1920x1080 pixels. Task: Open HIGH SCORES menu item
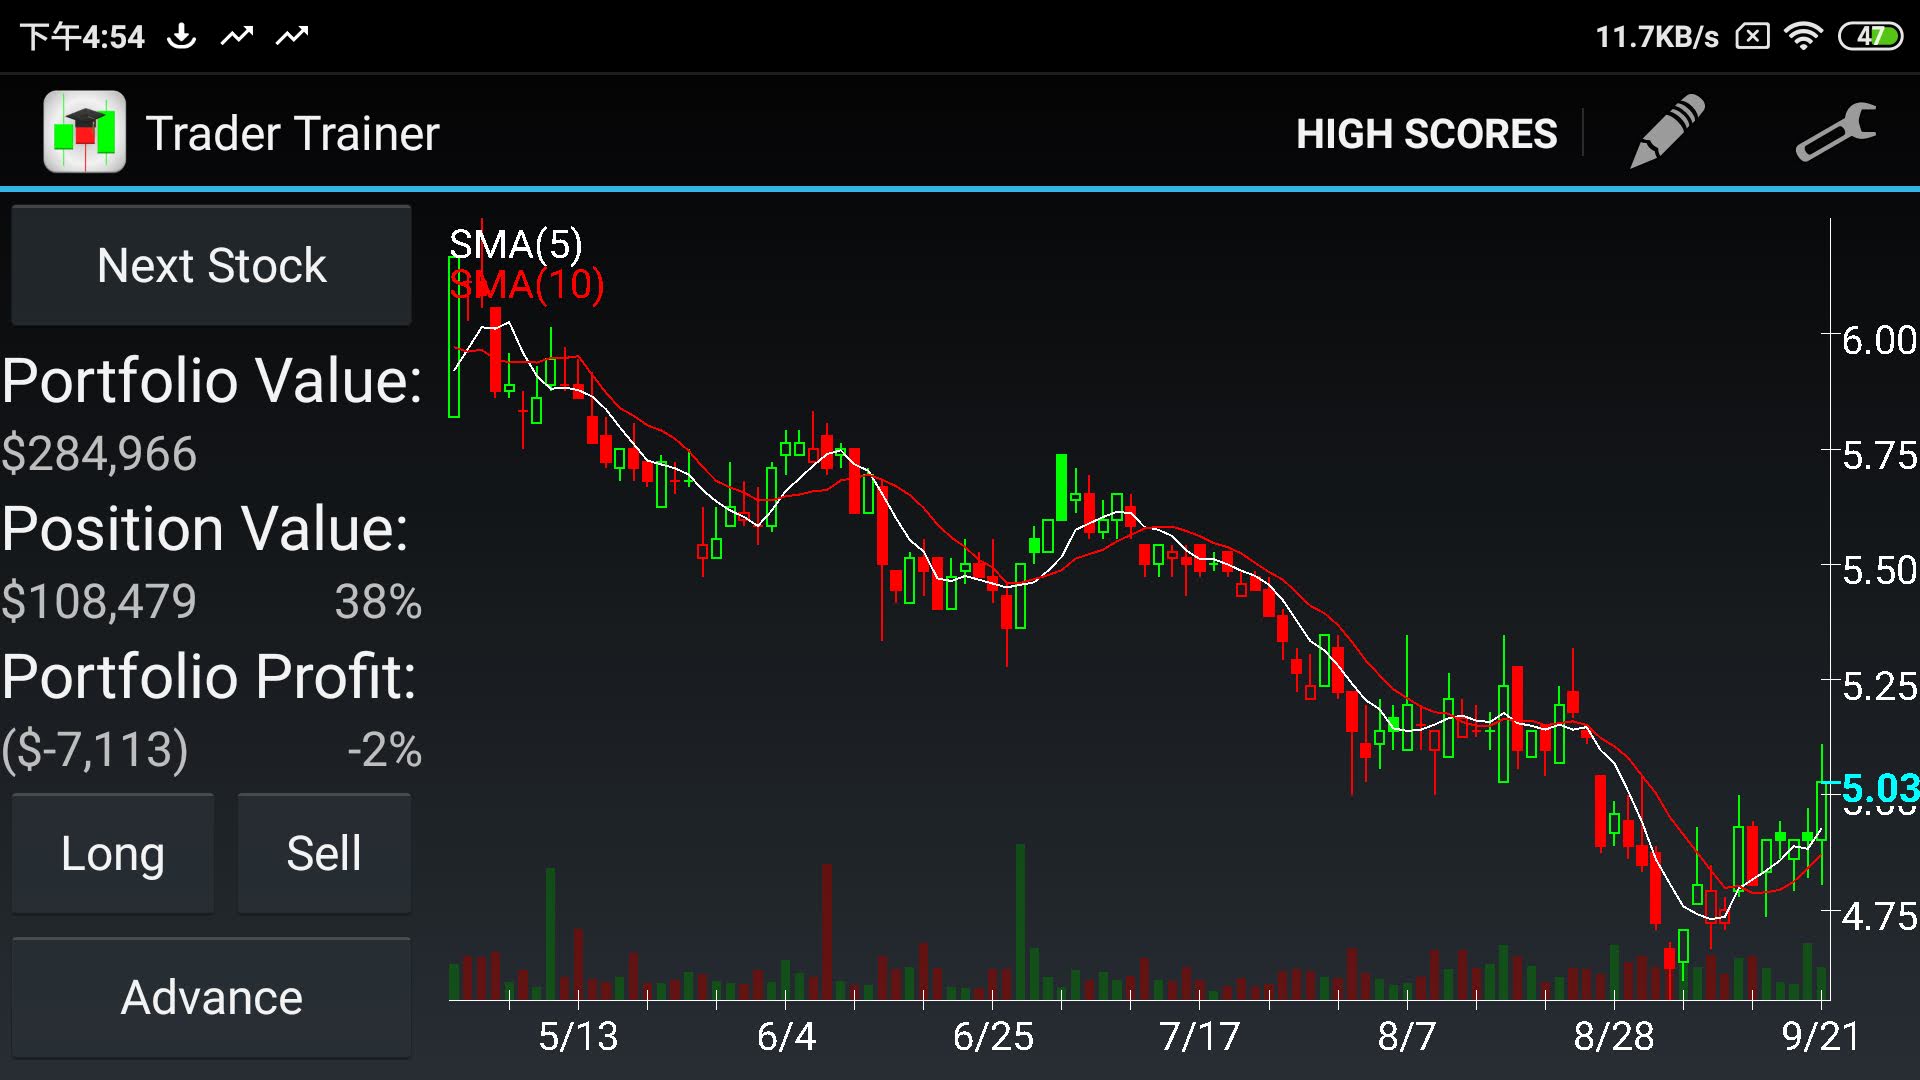(x=1426, y=134)
